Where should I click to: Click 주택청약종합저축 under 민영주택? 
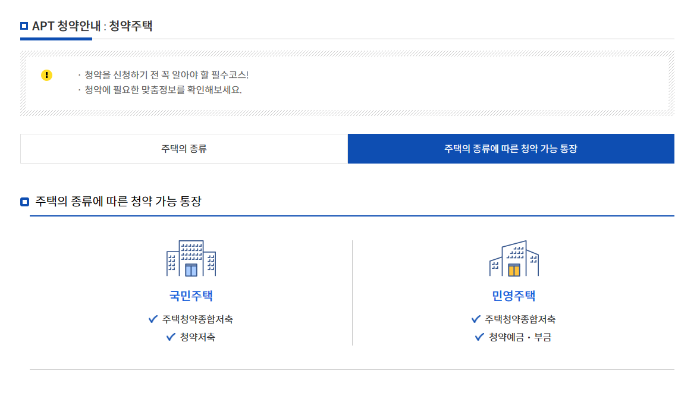(x=520, y=319)
